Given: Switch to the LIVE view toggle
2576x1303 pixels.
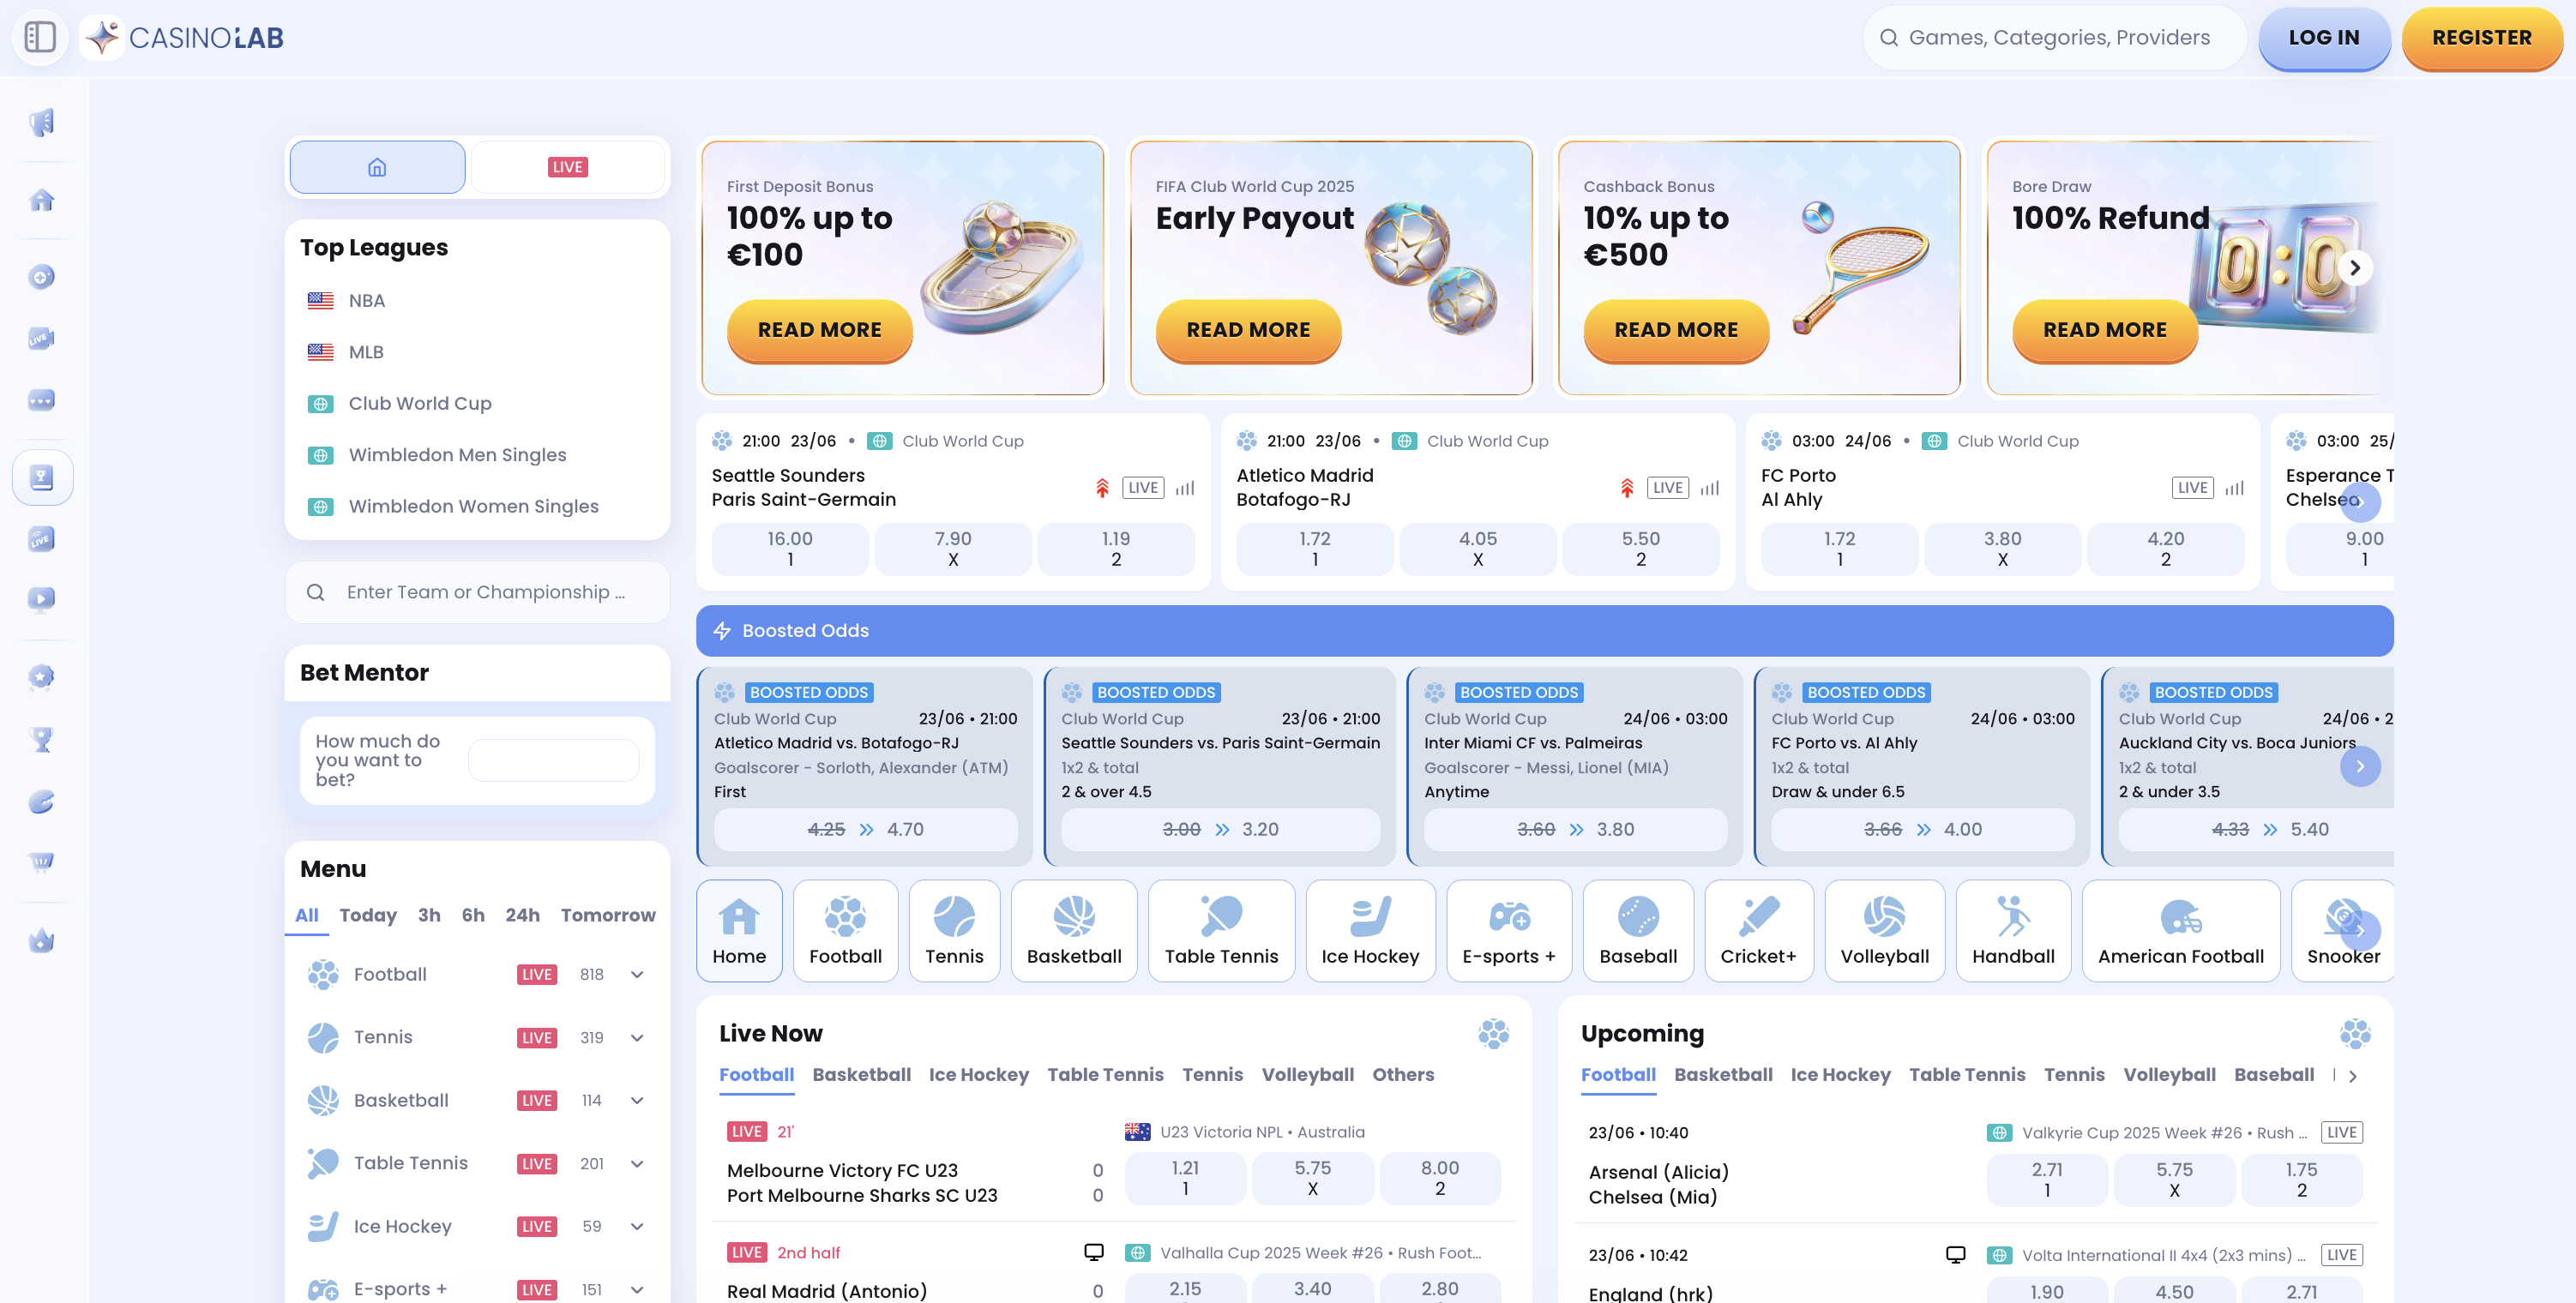Looking at the screenshot, I should pos(567,167).
